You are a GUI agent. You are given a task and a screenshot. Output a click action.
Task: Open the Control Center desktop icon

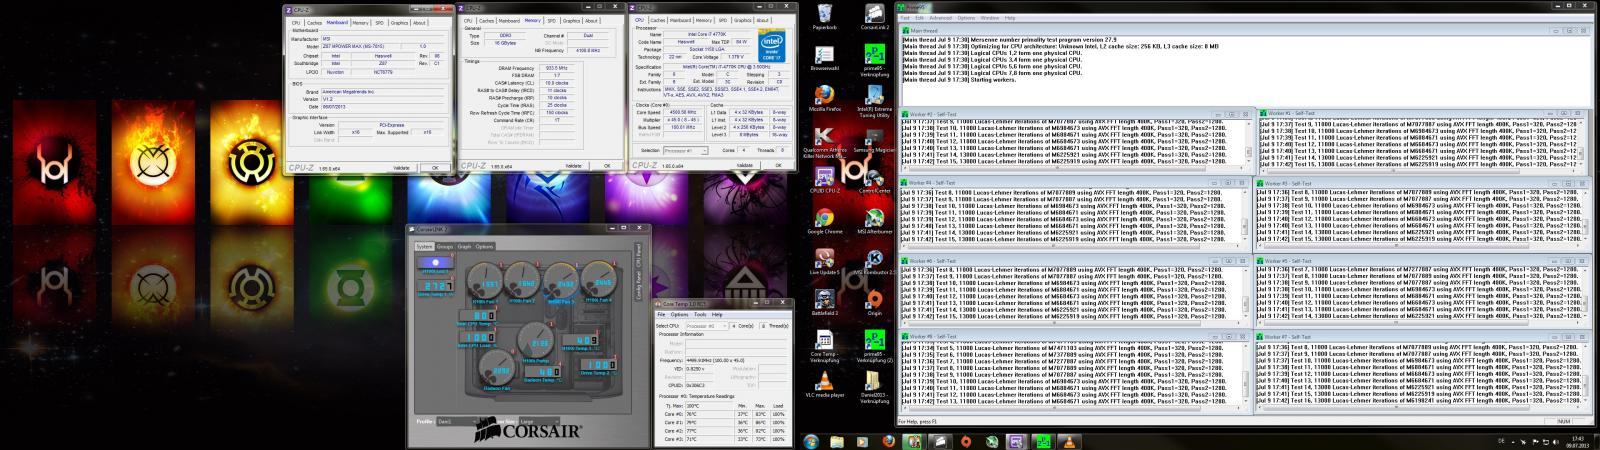pyautogui.click(x=874, y=181)
